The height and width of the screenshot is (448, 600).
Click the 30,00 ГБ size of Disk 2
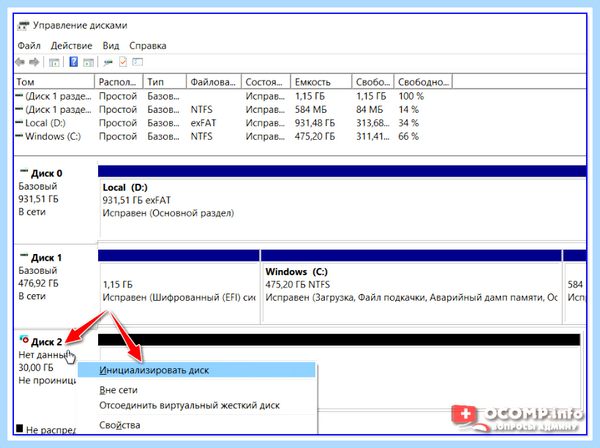pyautogui.click(x=36, y=367)
